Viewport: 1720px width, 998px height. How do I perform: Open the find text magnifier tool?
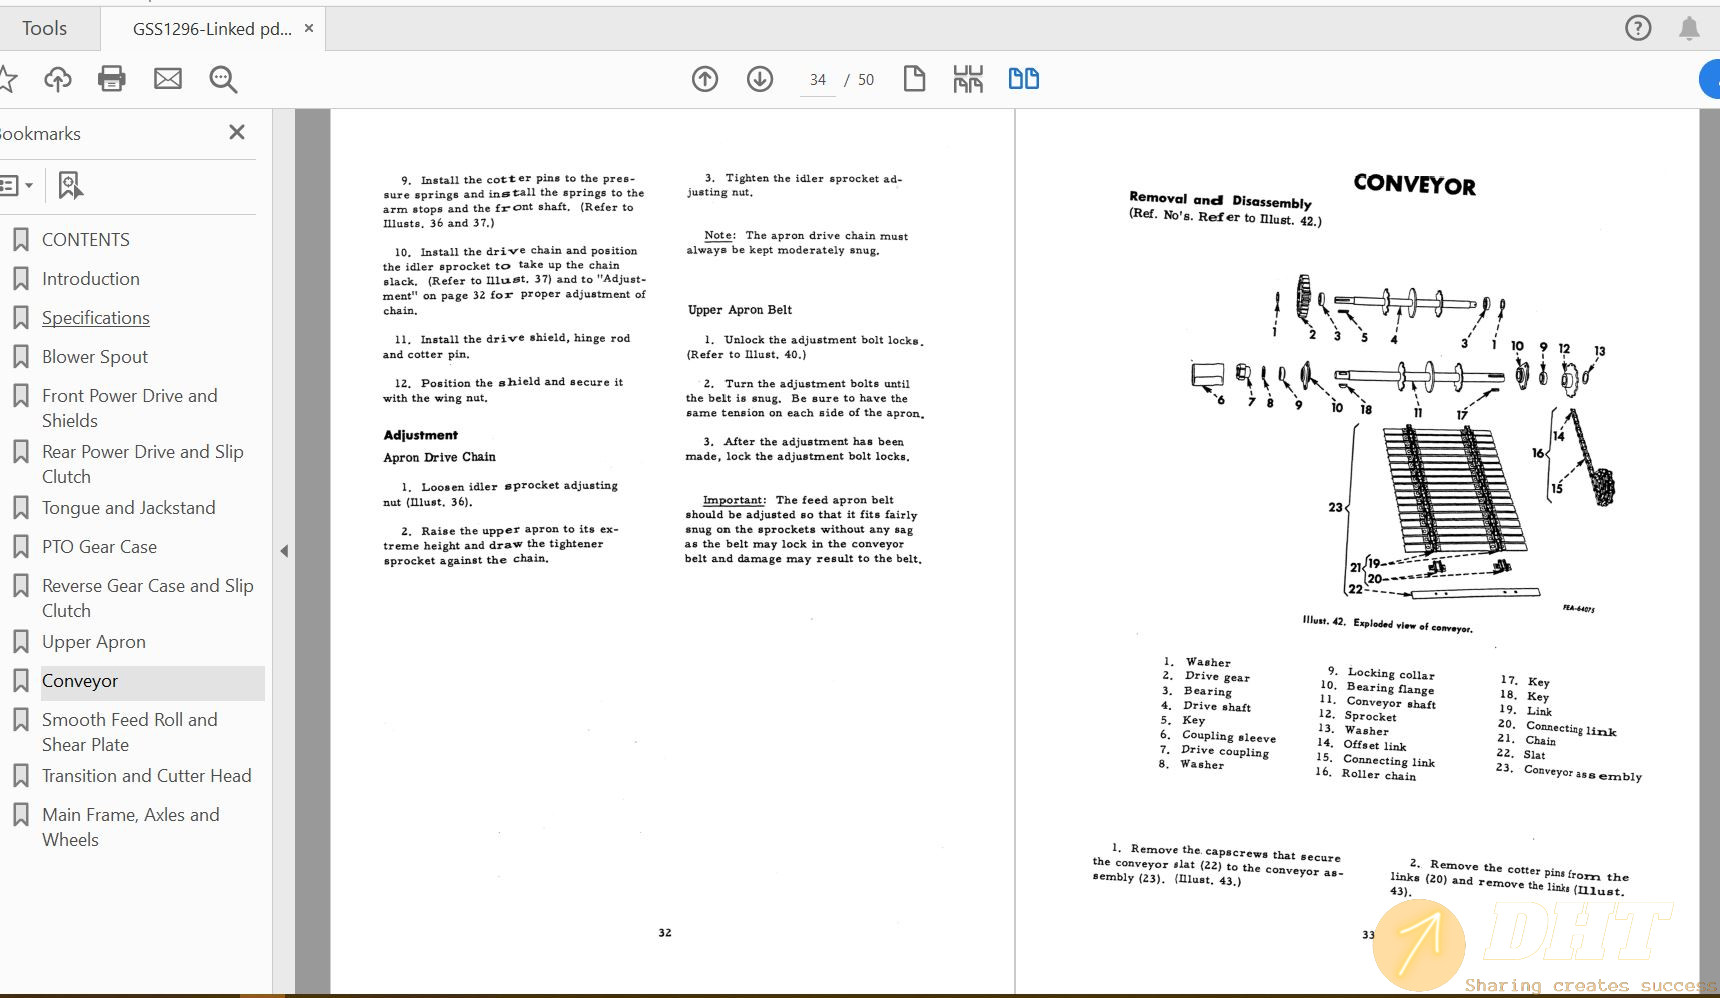click(223, 79)
